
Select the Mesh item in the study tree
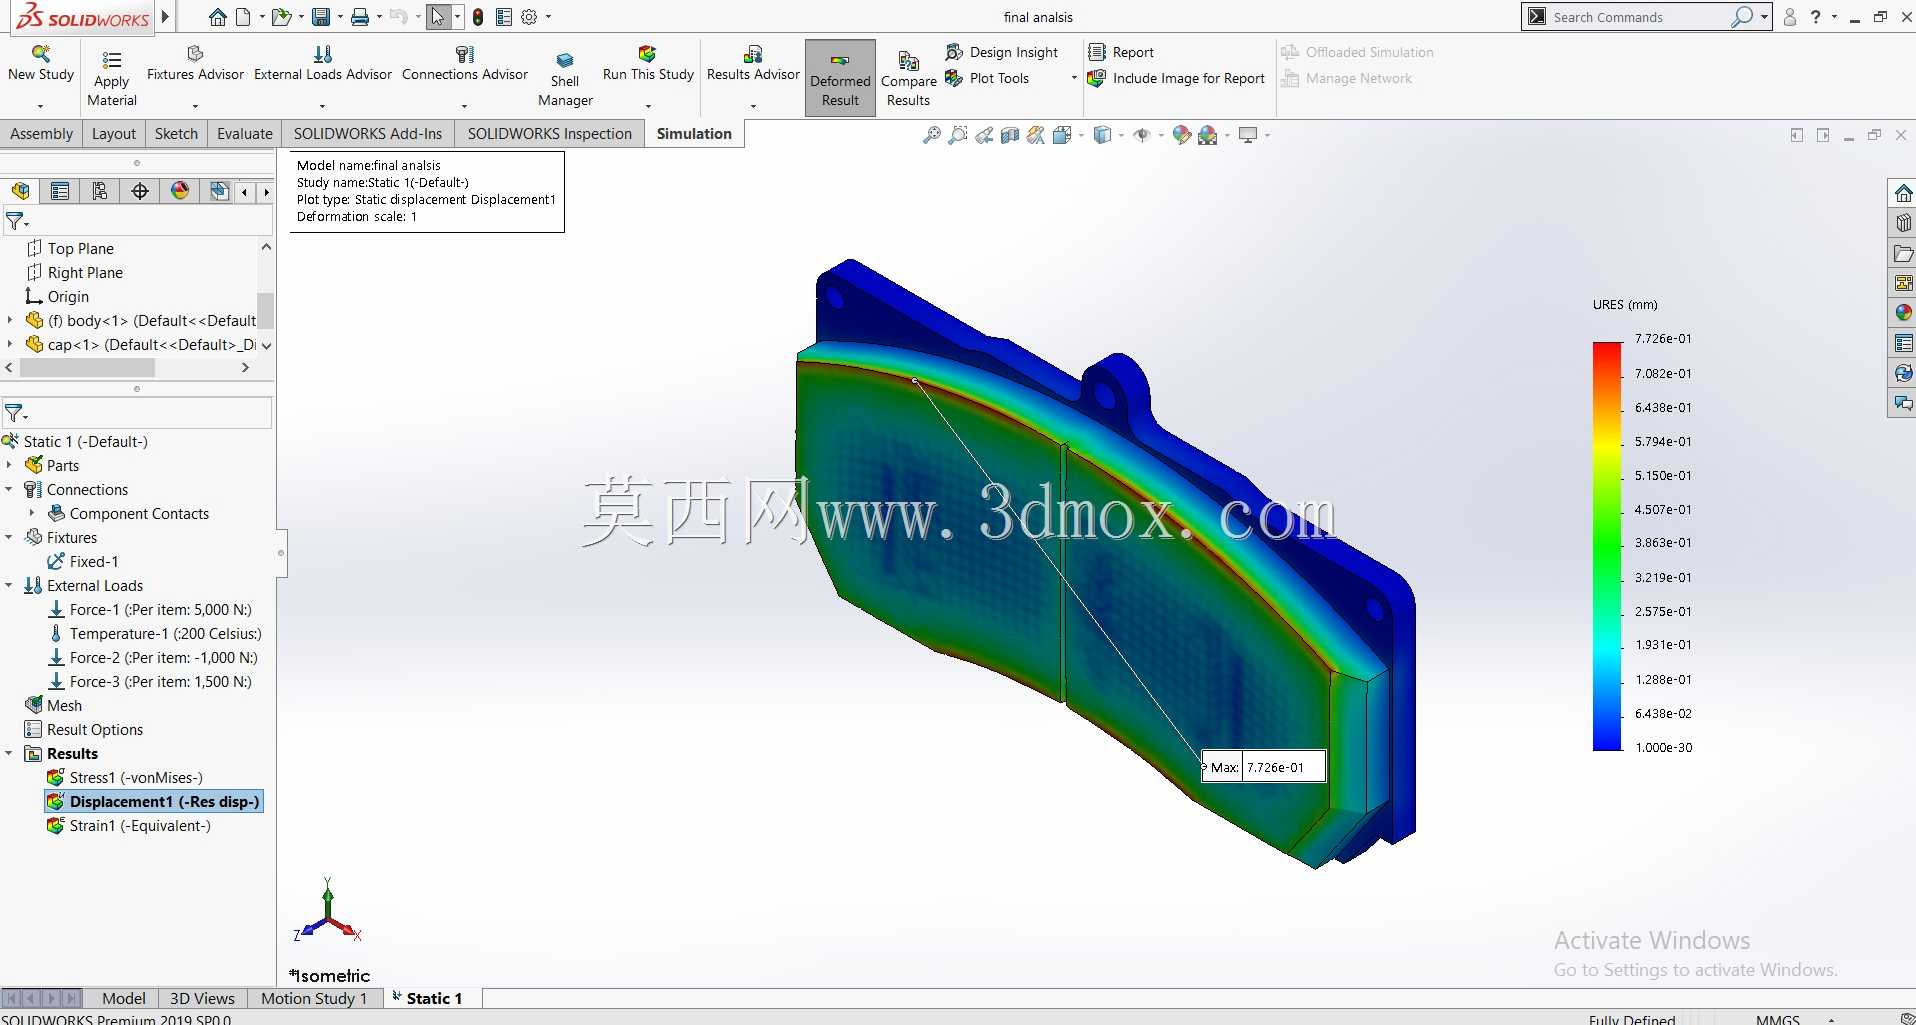pyautogui.click(x=54, y=705)
